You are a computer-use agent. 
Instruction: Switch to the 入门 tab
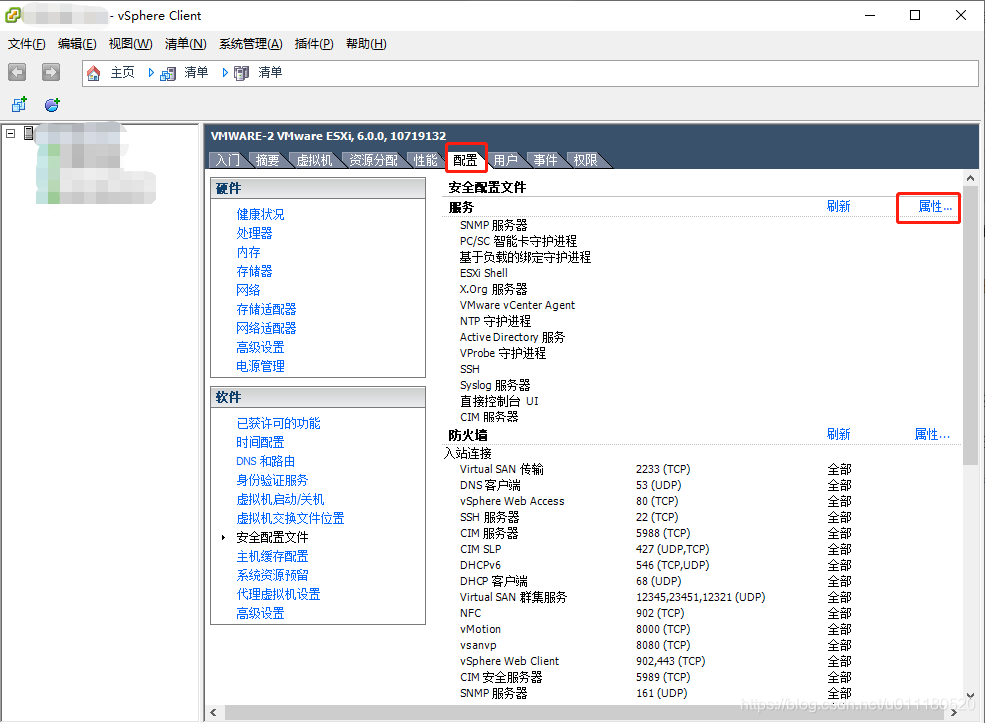pyautogui.click(x=227, y=160)
